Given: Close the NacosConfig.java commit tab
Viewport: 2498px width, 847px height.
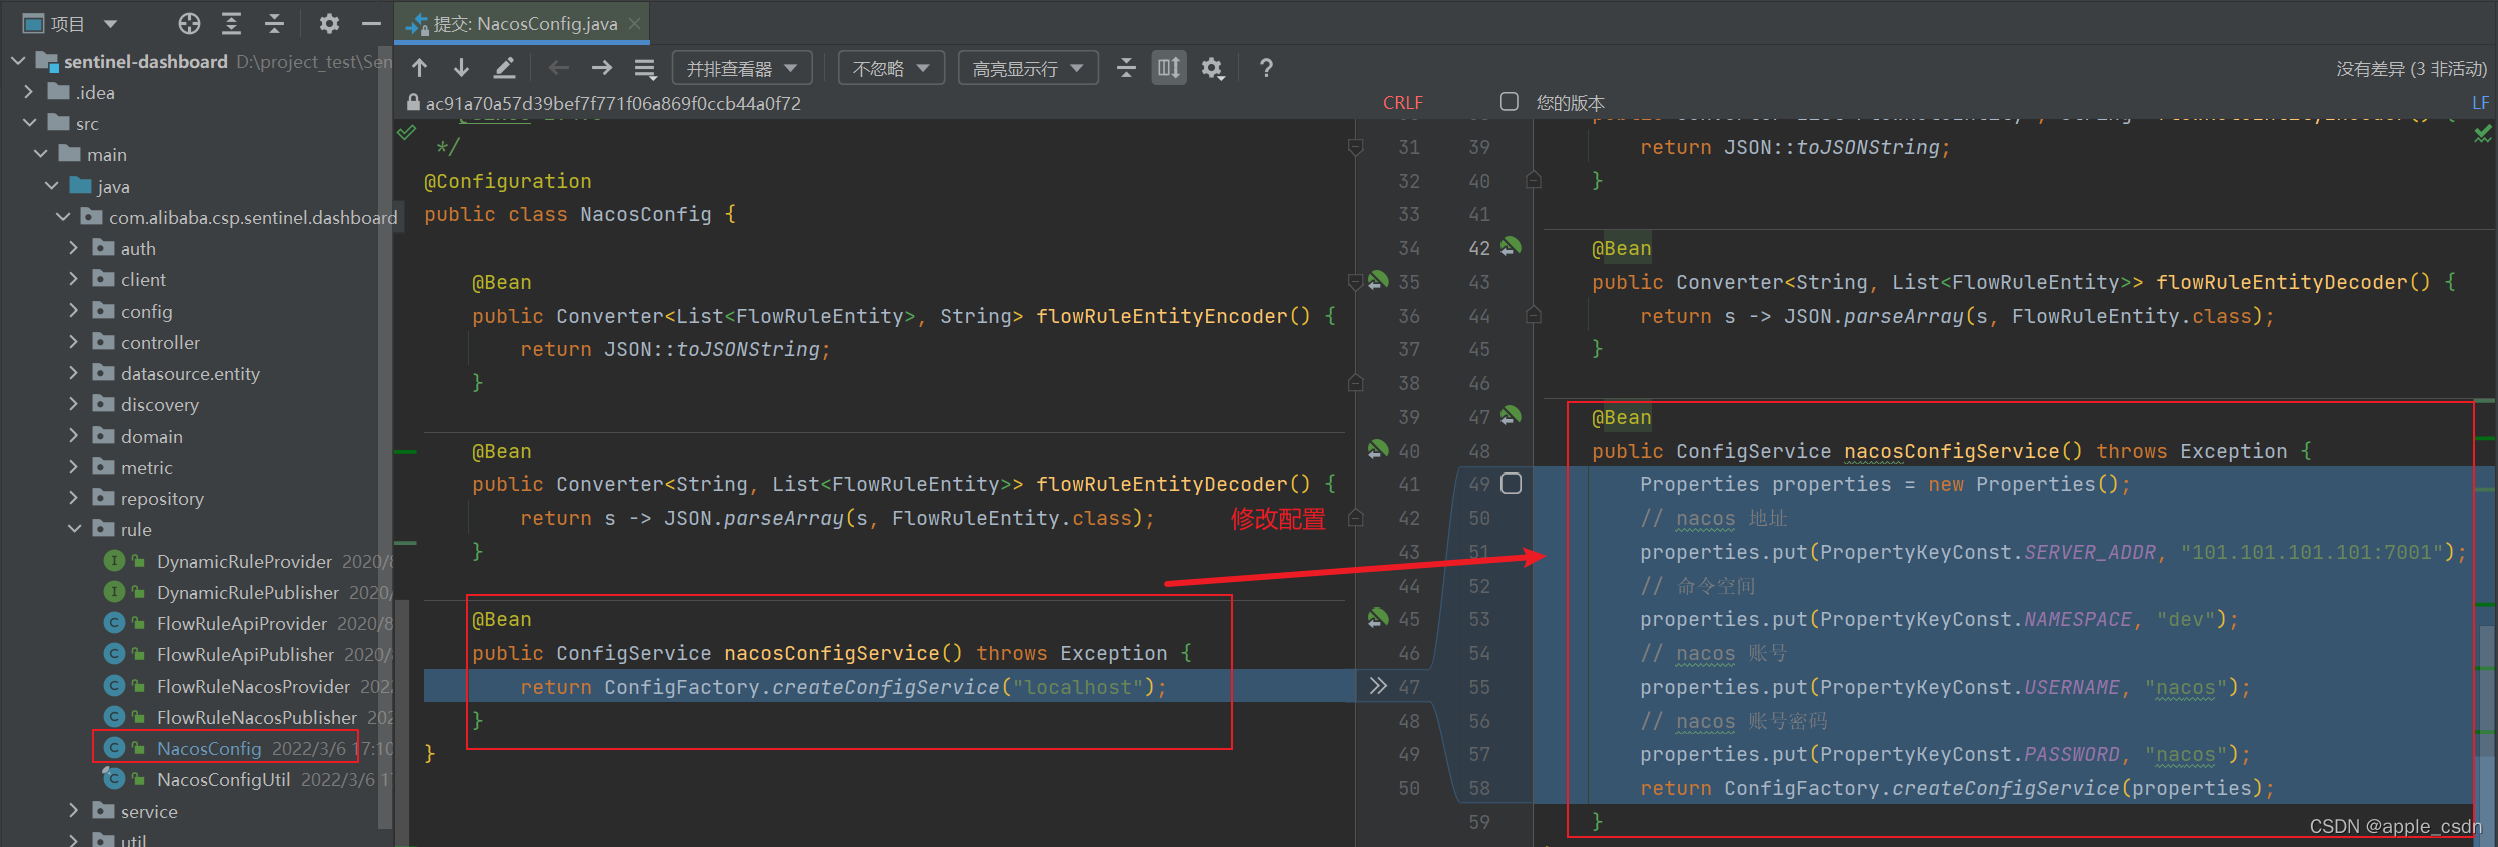Looking at the screenshot, I should pyautogui.click(x=634, y=23).
